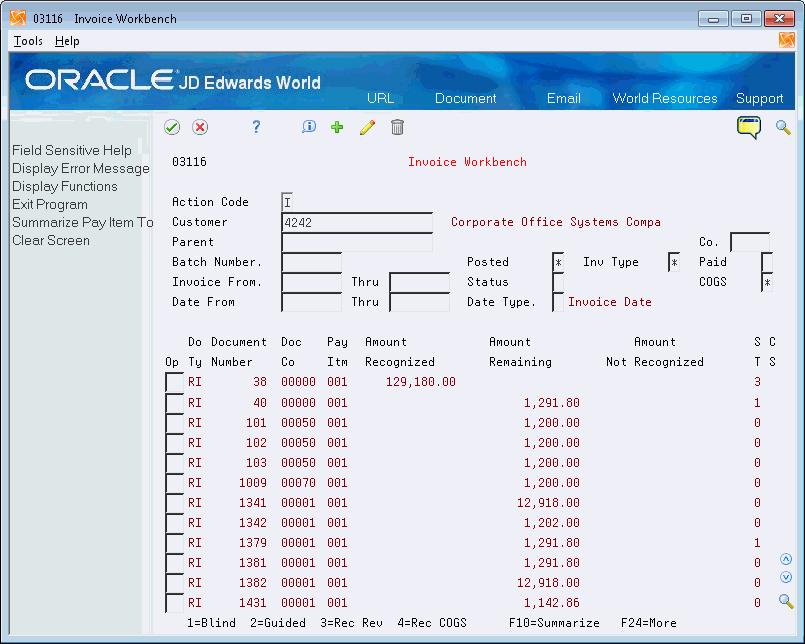Click the Status input field
The image size is (805, 644).
pos(558,282)
